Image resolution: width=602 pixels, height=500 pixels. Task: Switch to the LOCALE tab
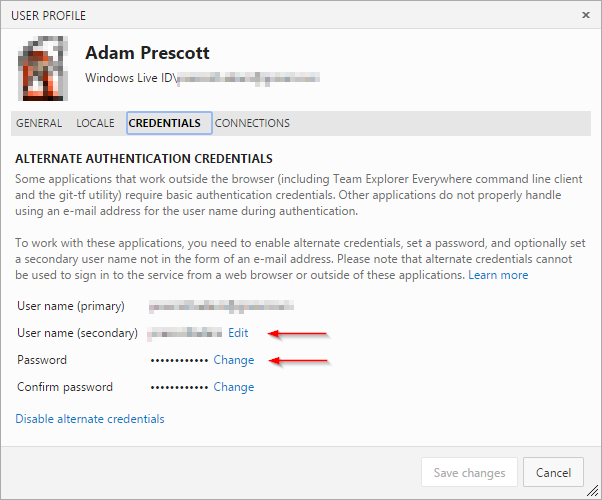tap(95, 124)
